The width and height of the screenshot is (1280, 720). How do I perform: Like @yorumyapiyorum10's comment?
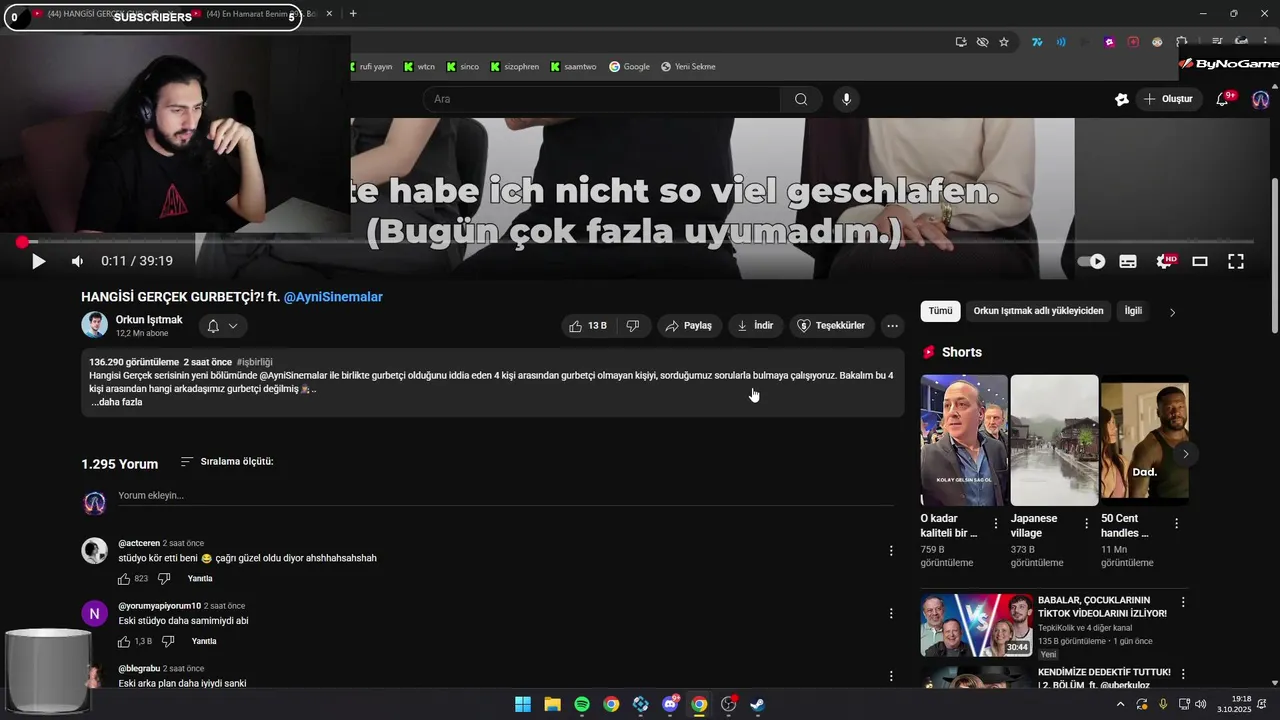coord(124,642)
